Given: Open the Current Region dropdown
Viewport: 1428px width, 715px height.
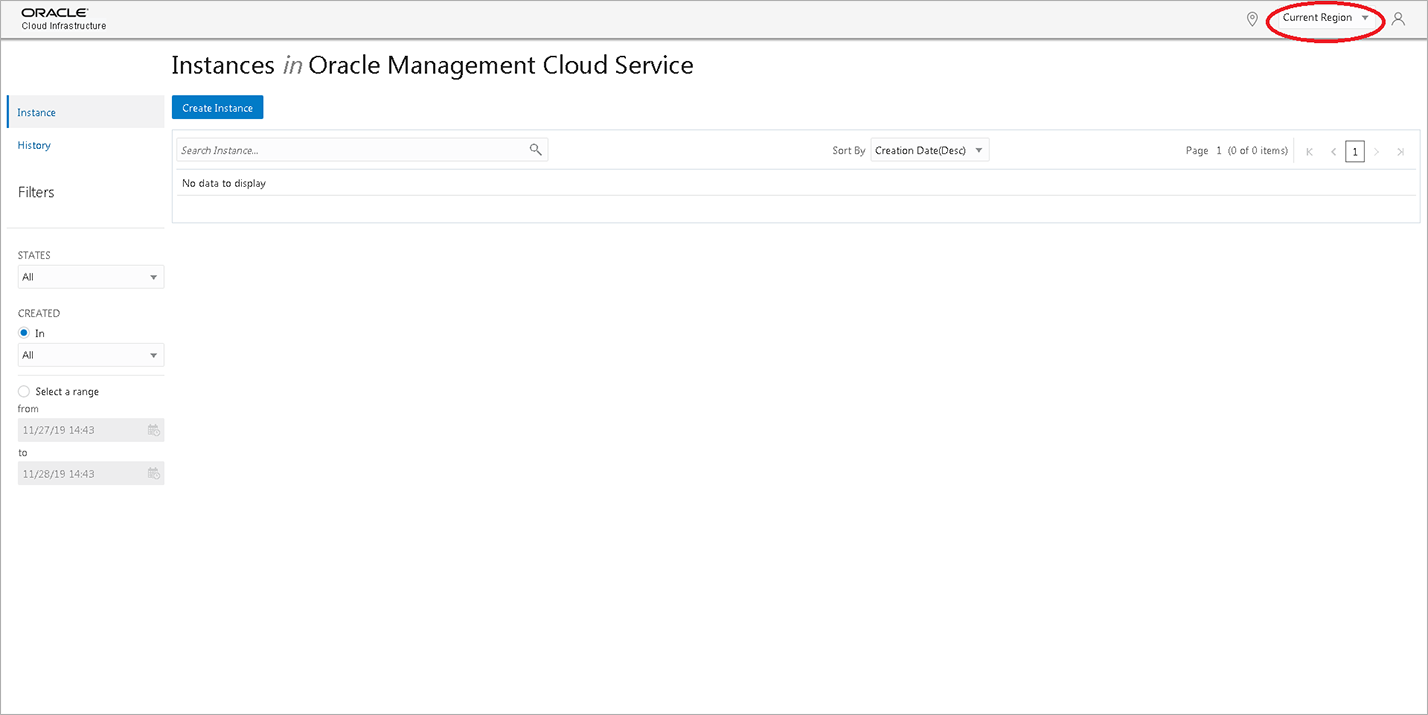Looking at the screenshot, I should click(x=1326, y=18).
